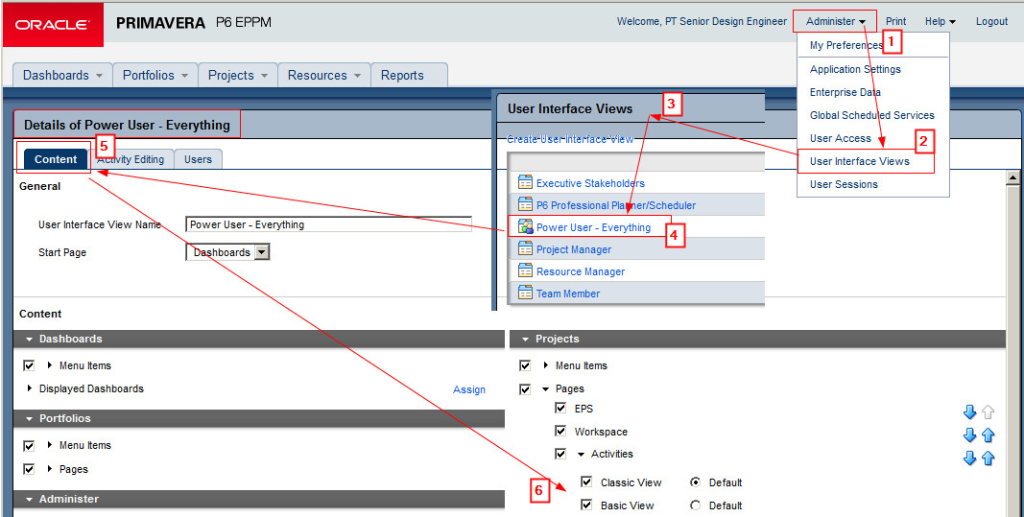The image size is (1024, 517).
Task: Click Create User Interface View link
Action: (570, 139)
